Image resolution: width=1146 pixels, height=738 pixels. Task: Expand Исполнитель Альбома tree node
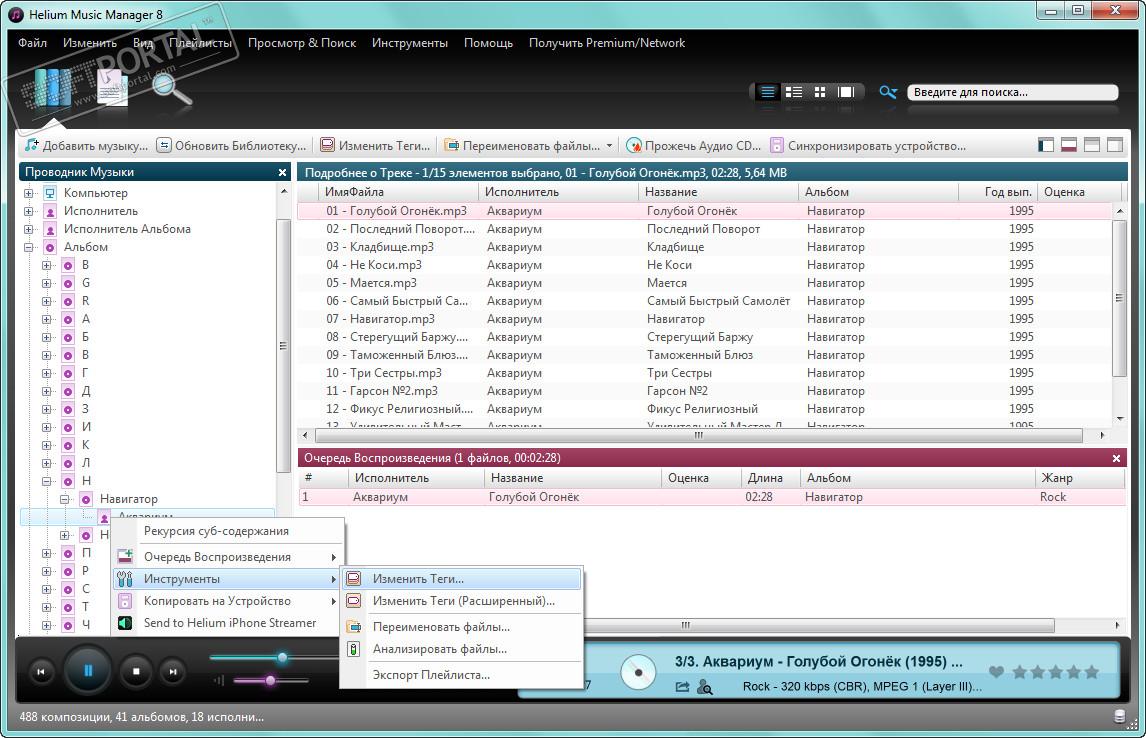(29, 229)
